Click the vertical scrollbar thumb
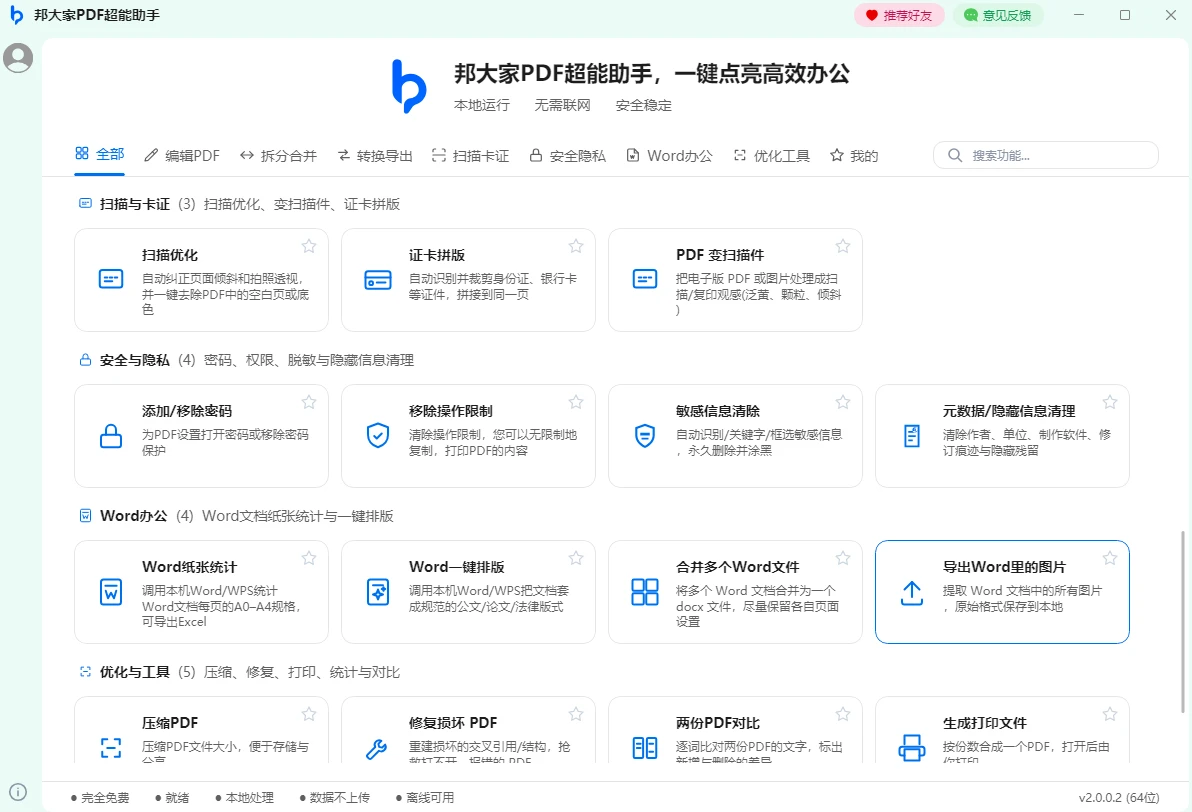The image size is (1192, 812). [x=1182, y=622]
